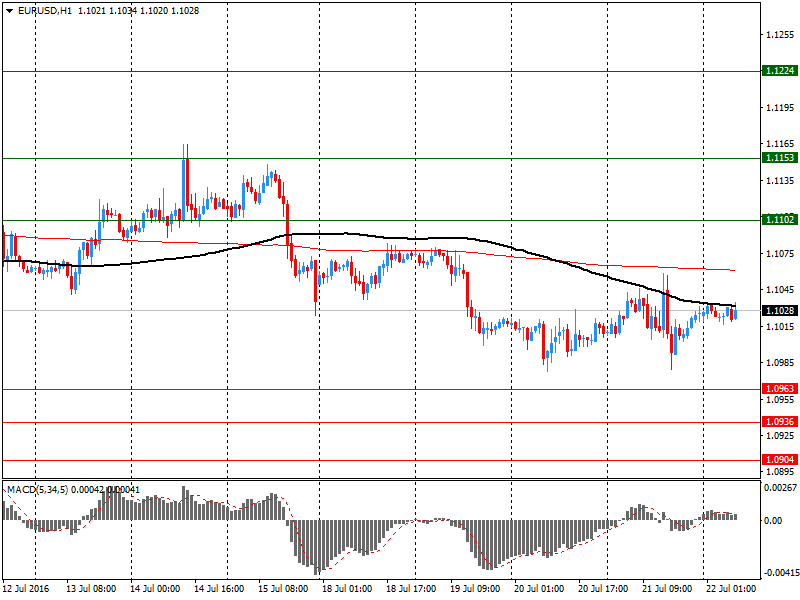Click the current price label 1.1028

tap(780, 311)
